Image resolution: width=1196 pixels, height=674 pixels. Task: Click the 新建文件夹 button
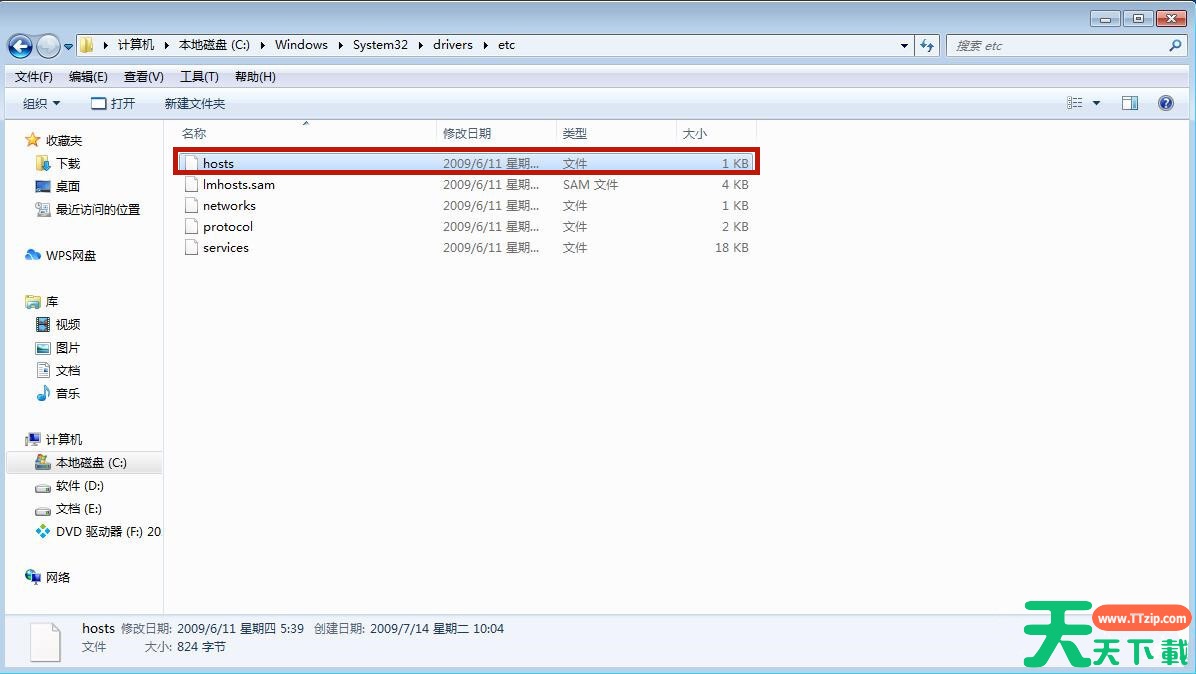coord(195,103)
